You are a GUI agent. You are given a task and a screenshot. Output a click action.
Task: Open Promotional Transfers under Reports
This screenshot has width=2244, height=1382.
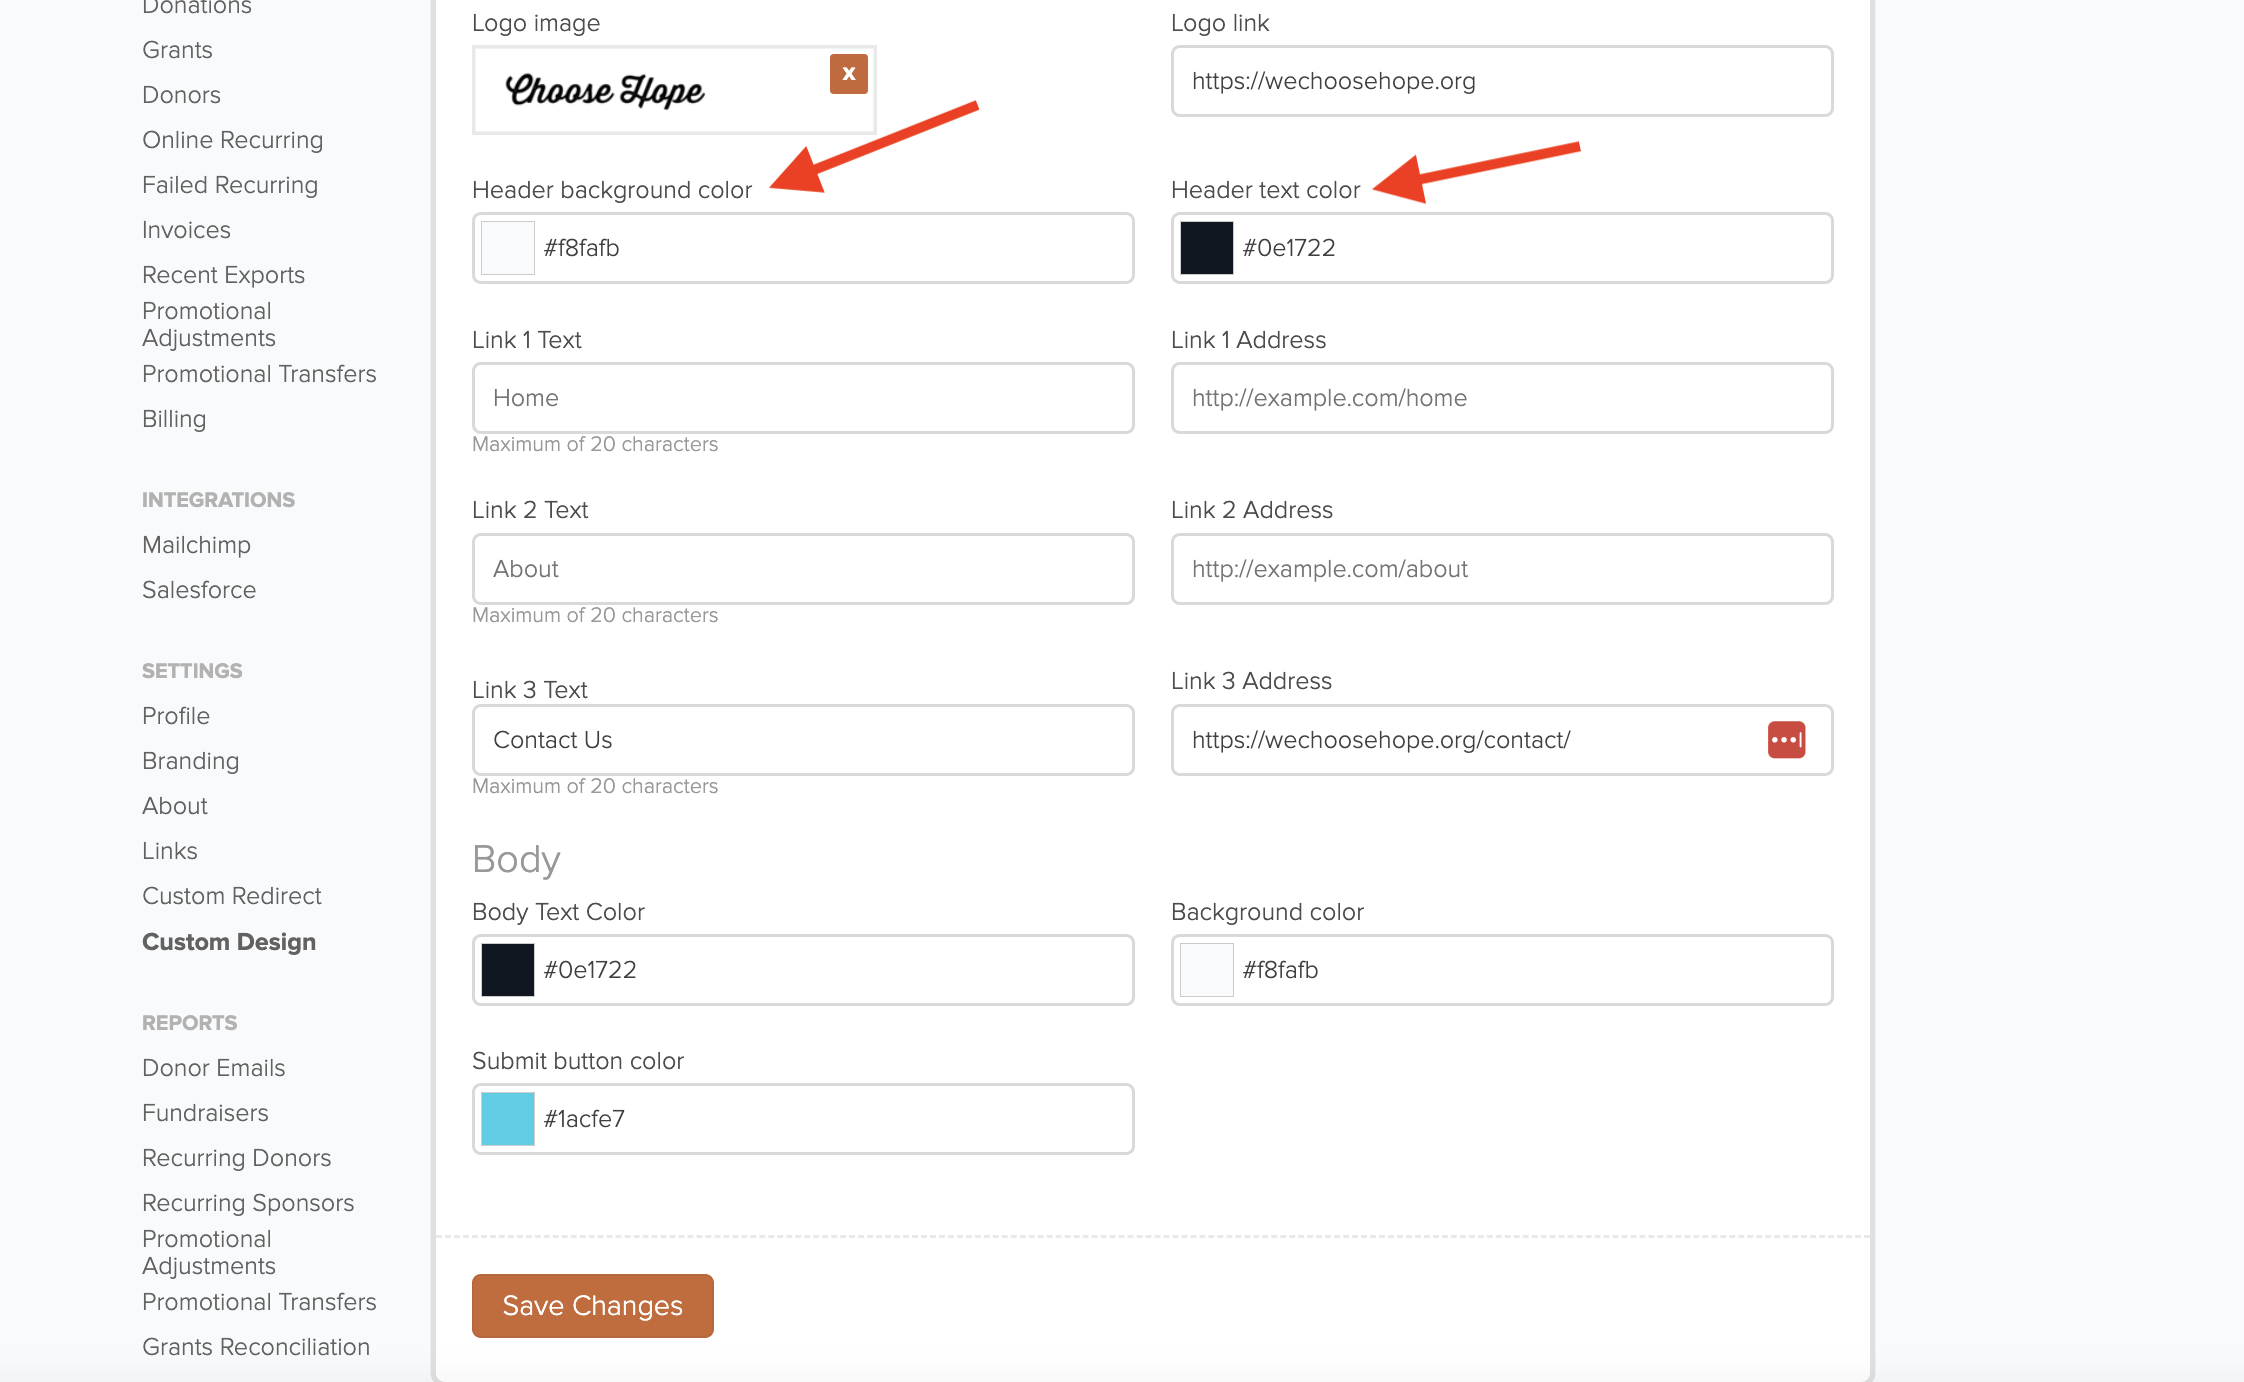tap(259, 1302)
